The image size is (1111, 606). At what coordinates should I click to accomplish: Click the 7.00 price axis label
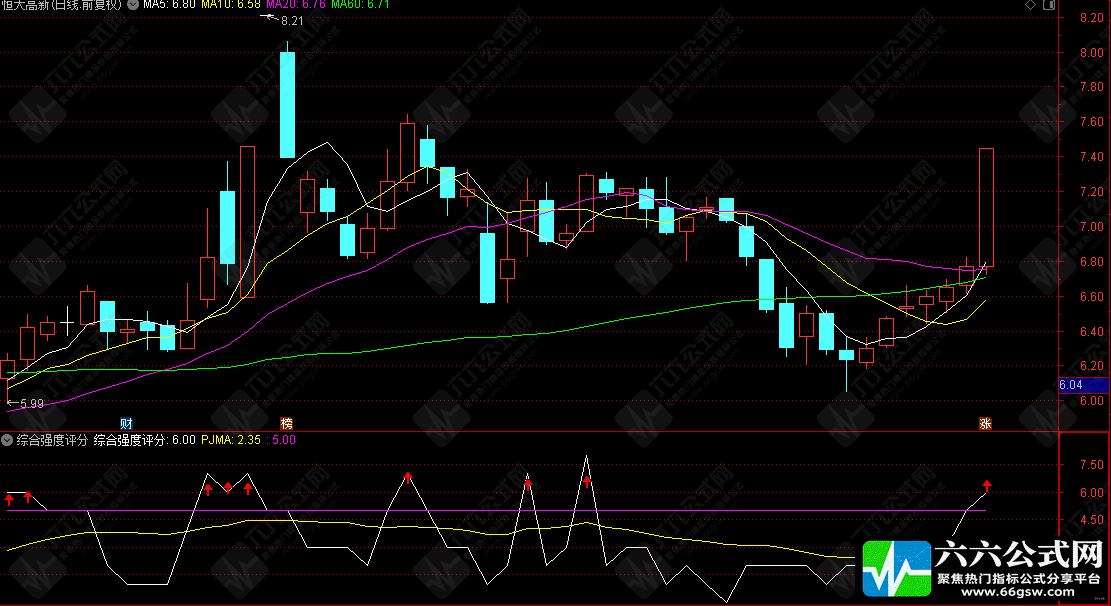tap(1091, 227)
